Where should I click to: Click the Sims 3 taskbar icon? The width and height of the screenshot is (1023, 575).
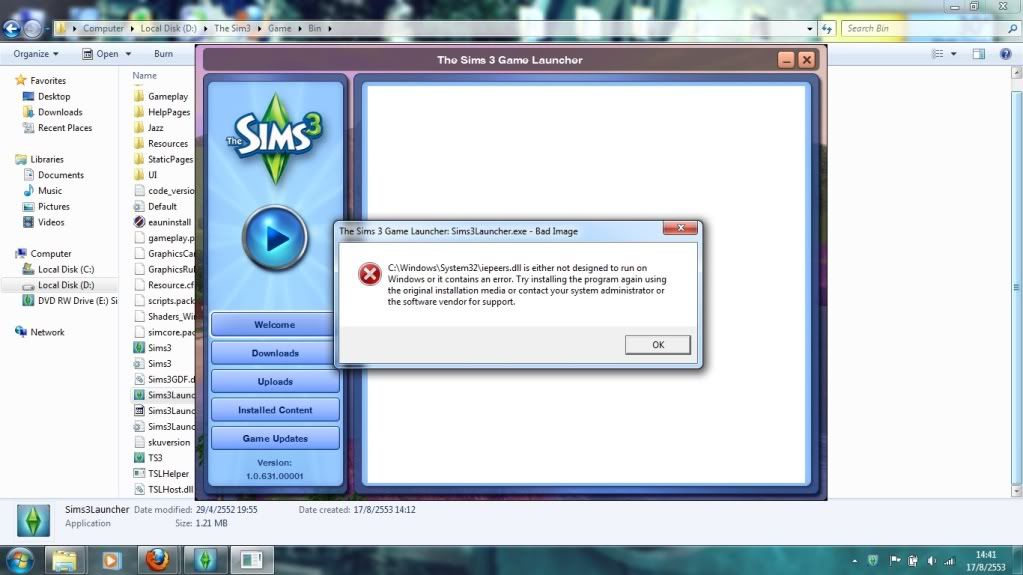point(205,560)
